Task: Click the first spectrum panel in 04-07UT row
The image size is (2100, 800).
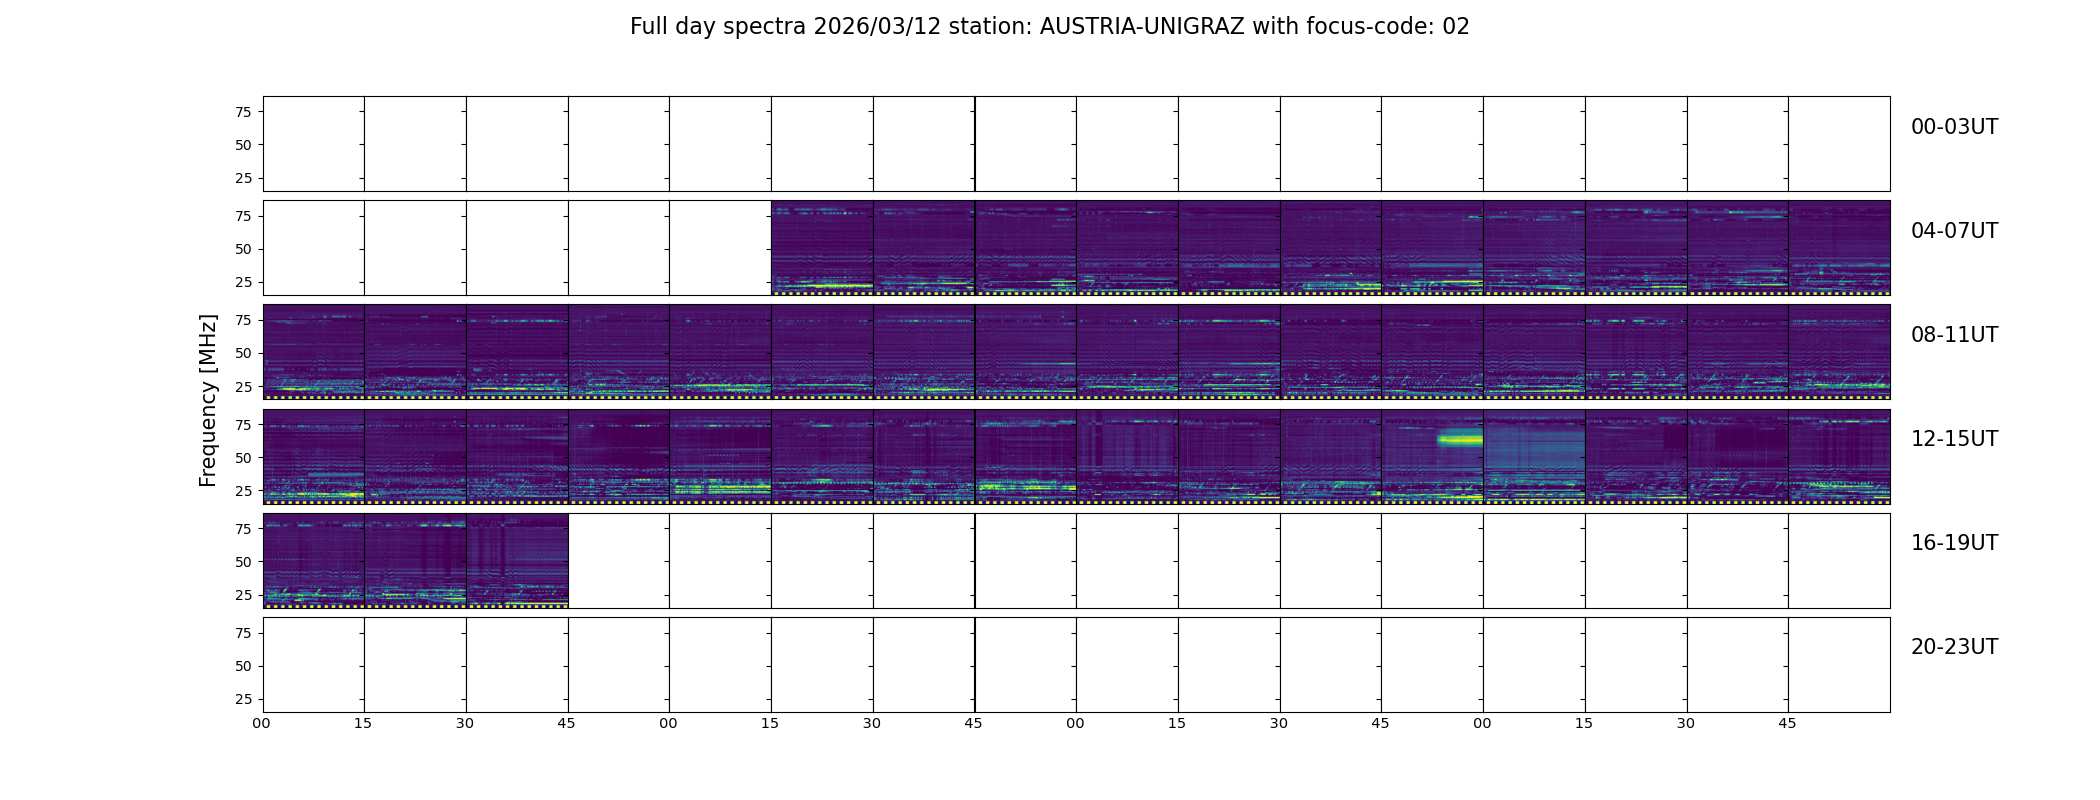Action: click(x=822, y=248)
